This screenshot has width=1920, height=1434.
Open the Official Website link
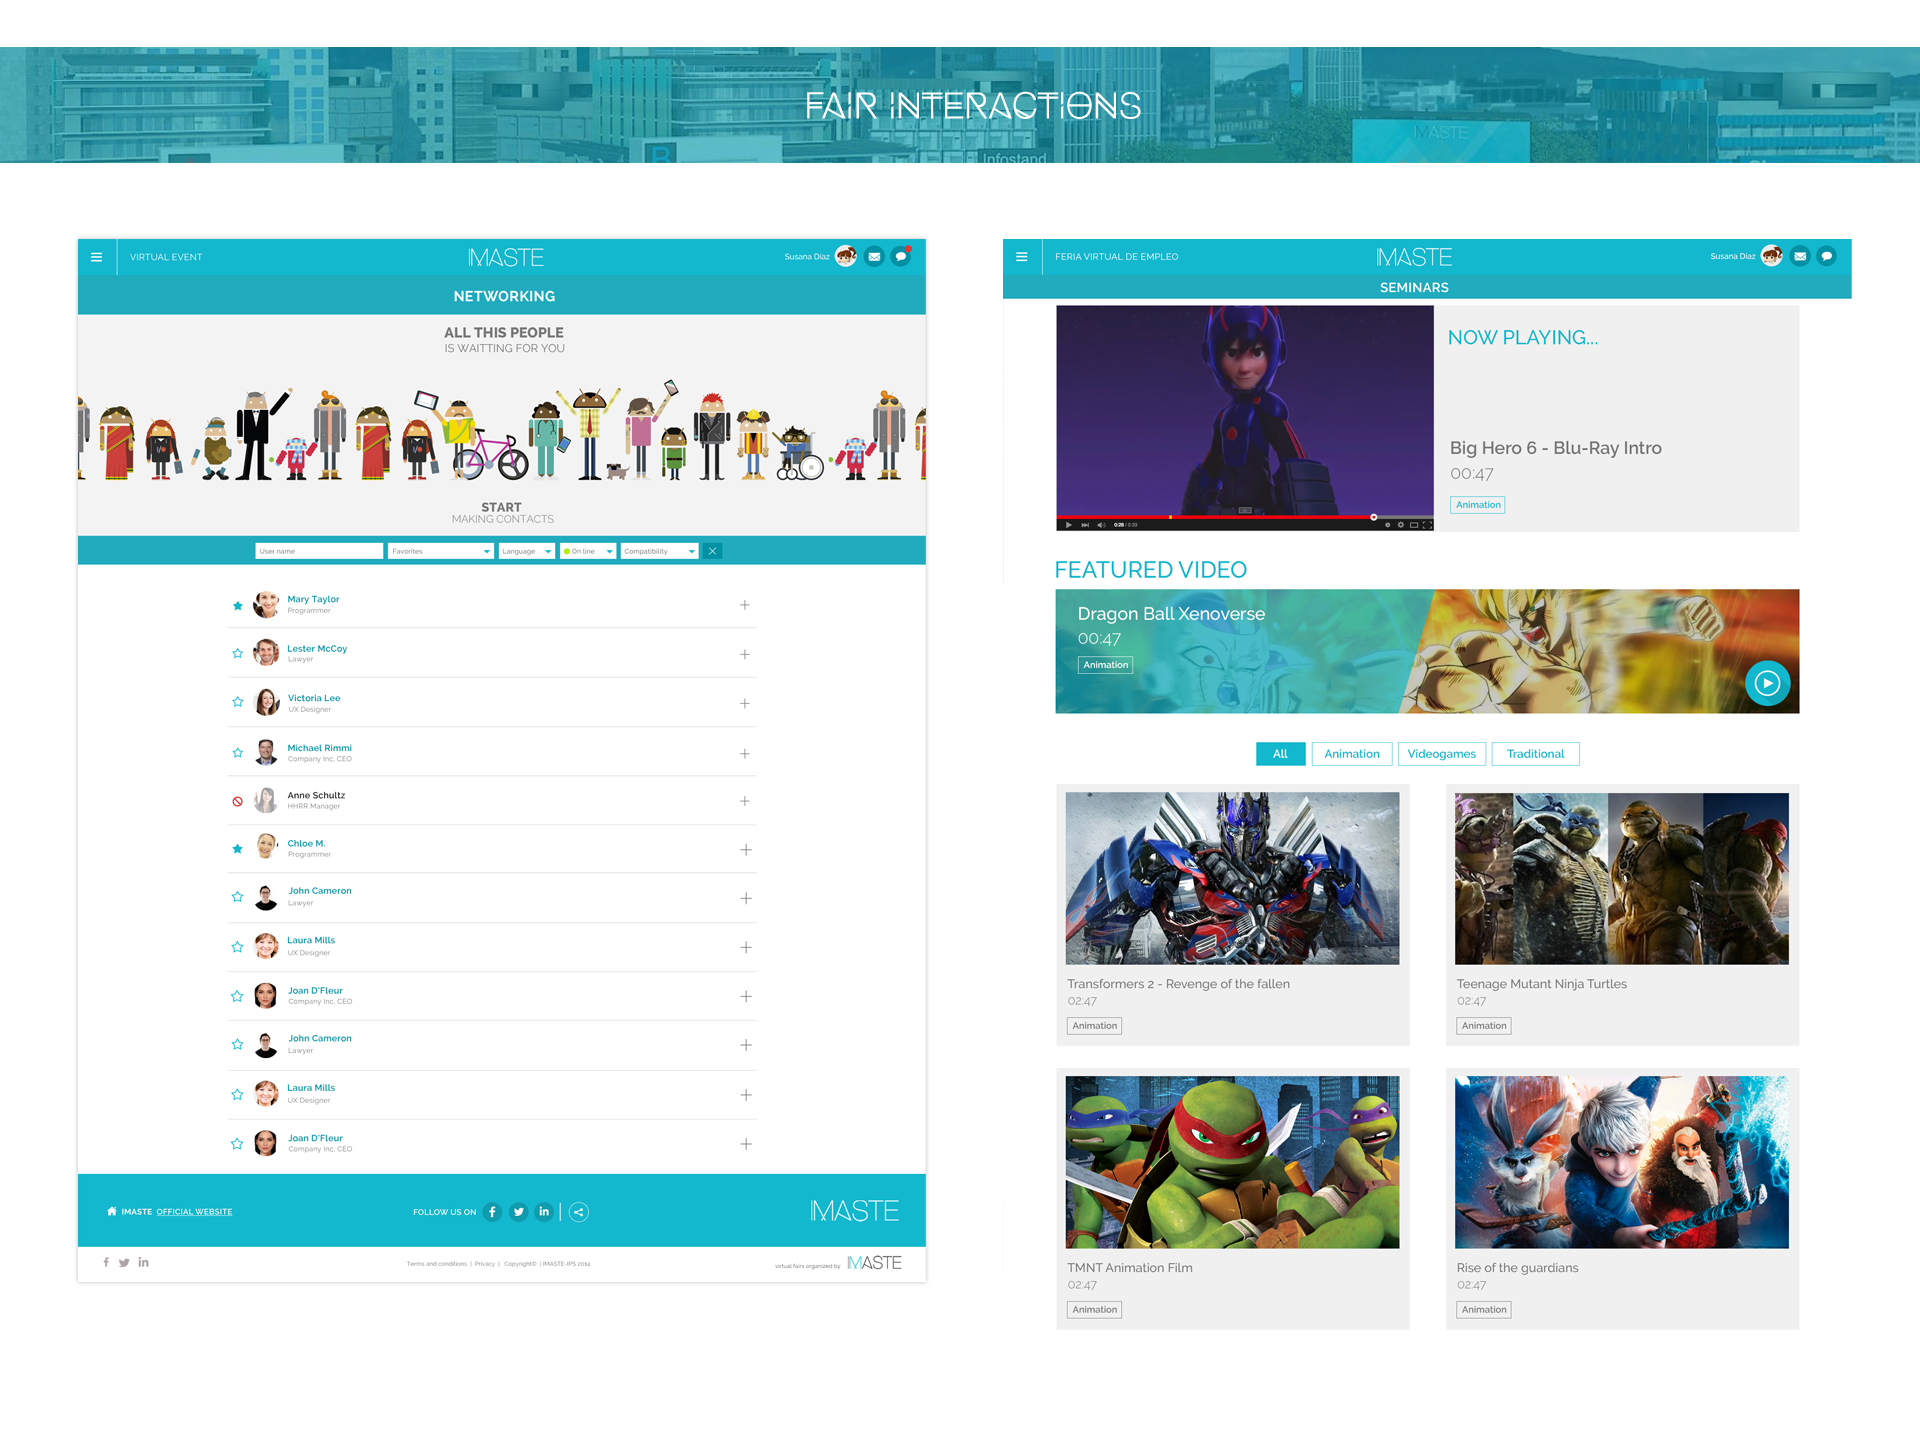(194, 1212)
